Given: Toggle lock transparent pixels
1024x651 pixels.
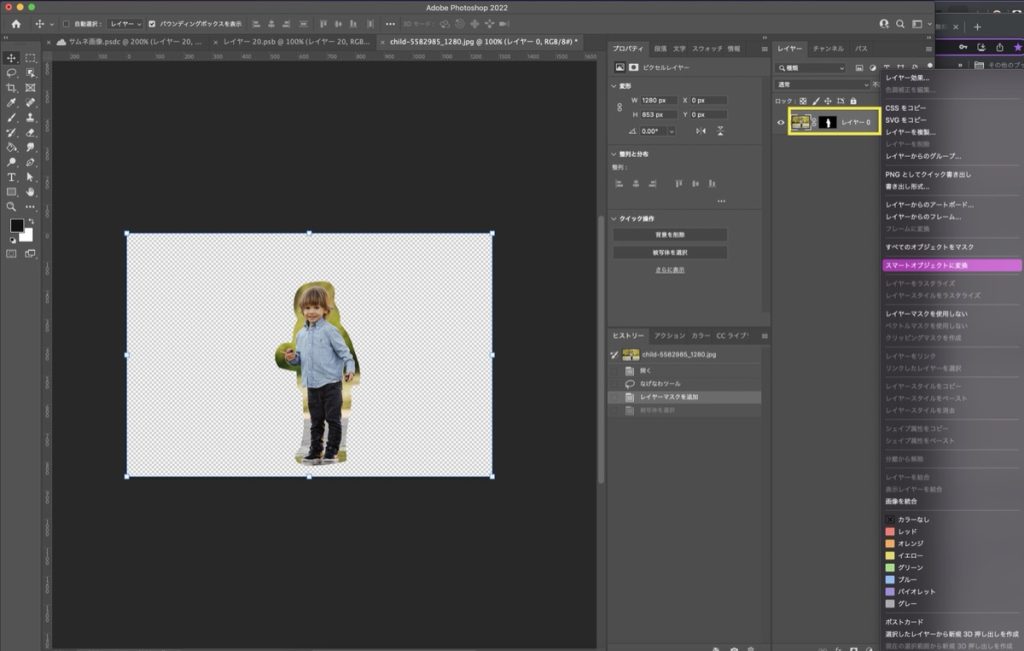Looking at the screenshot, I should pos(803,101).
